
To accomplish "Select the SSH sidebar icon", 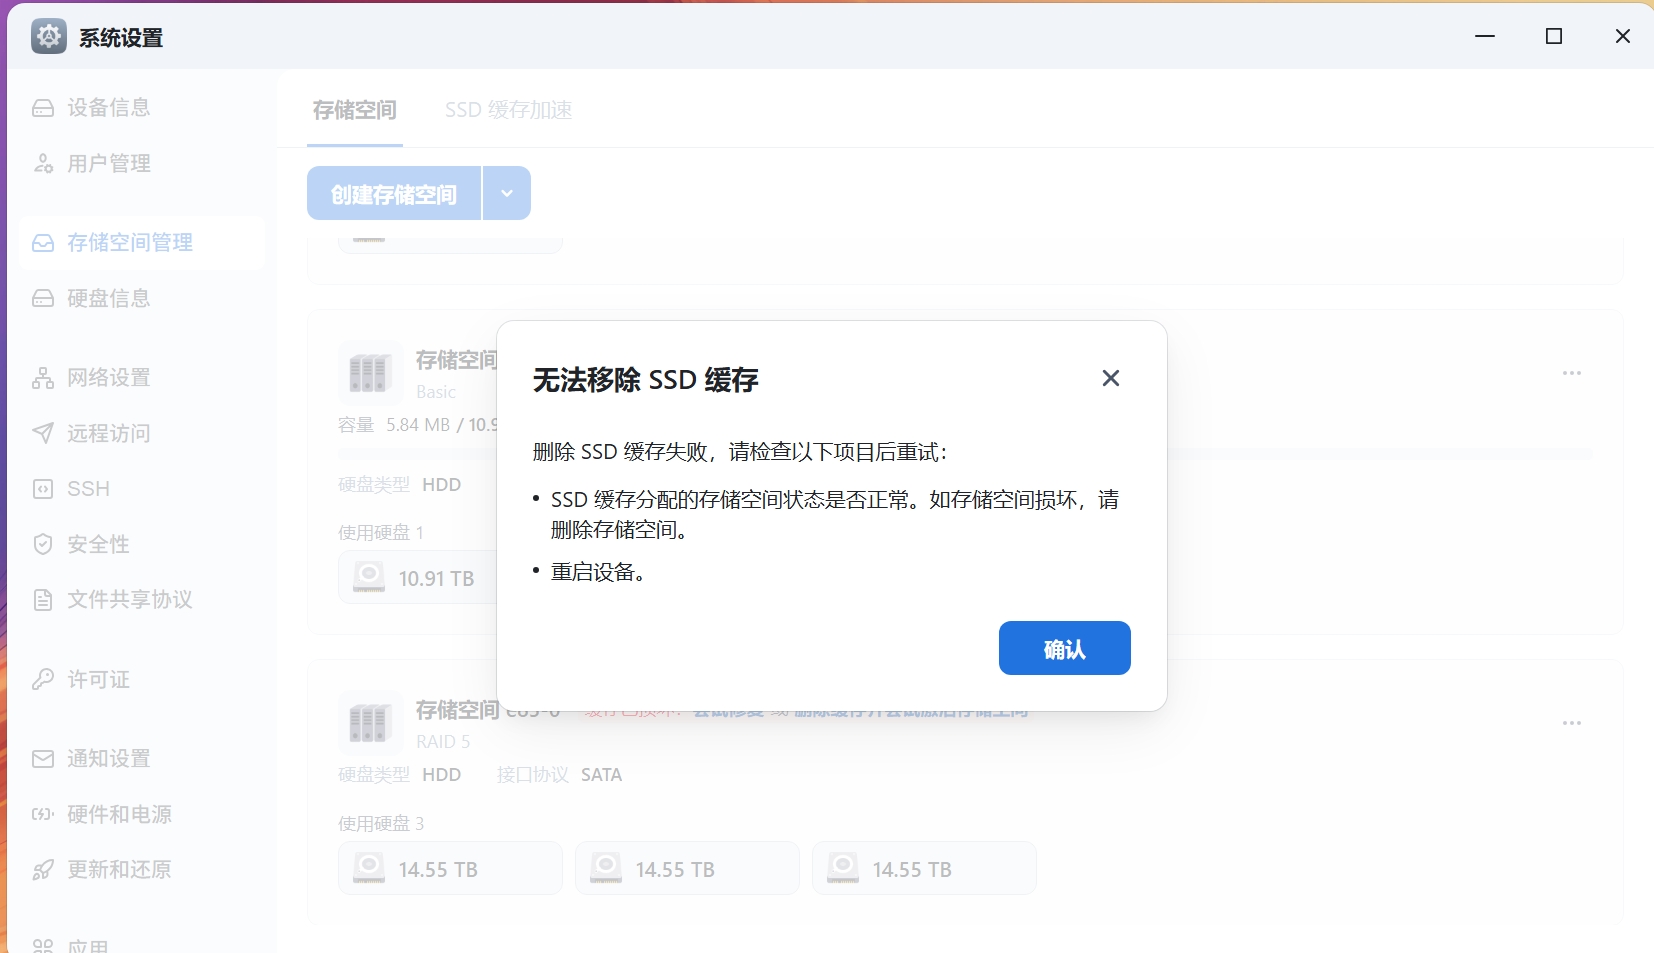I will 43,488.
